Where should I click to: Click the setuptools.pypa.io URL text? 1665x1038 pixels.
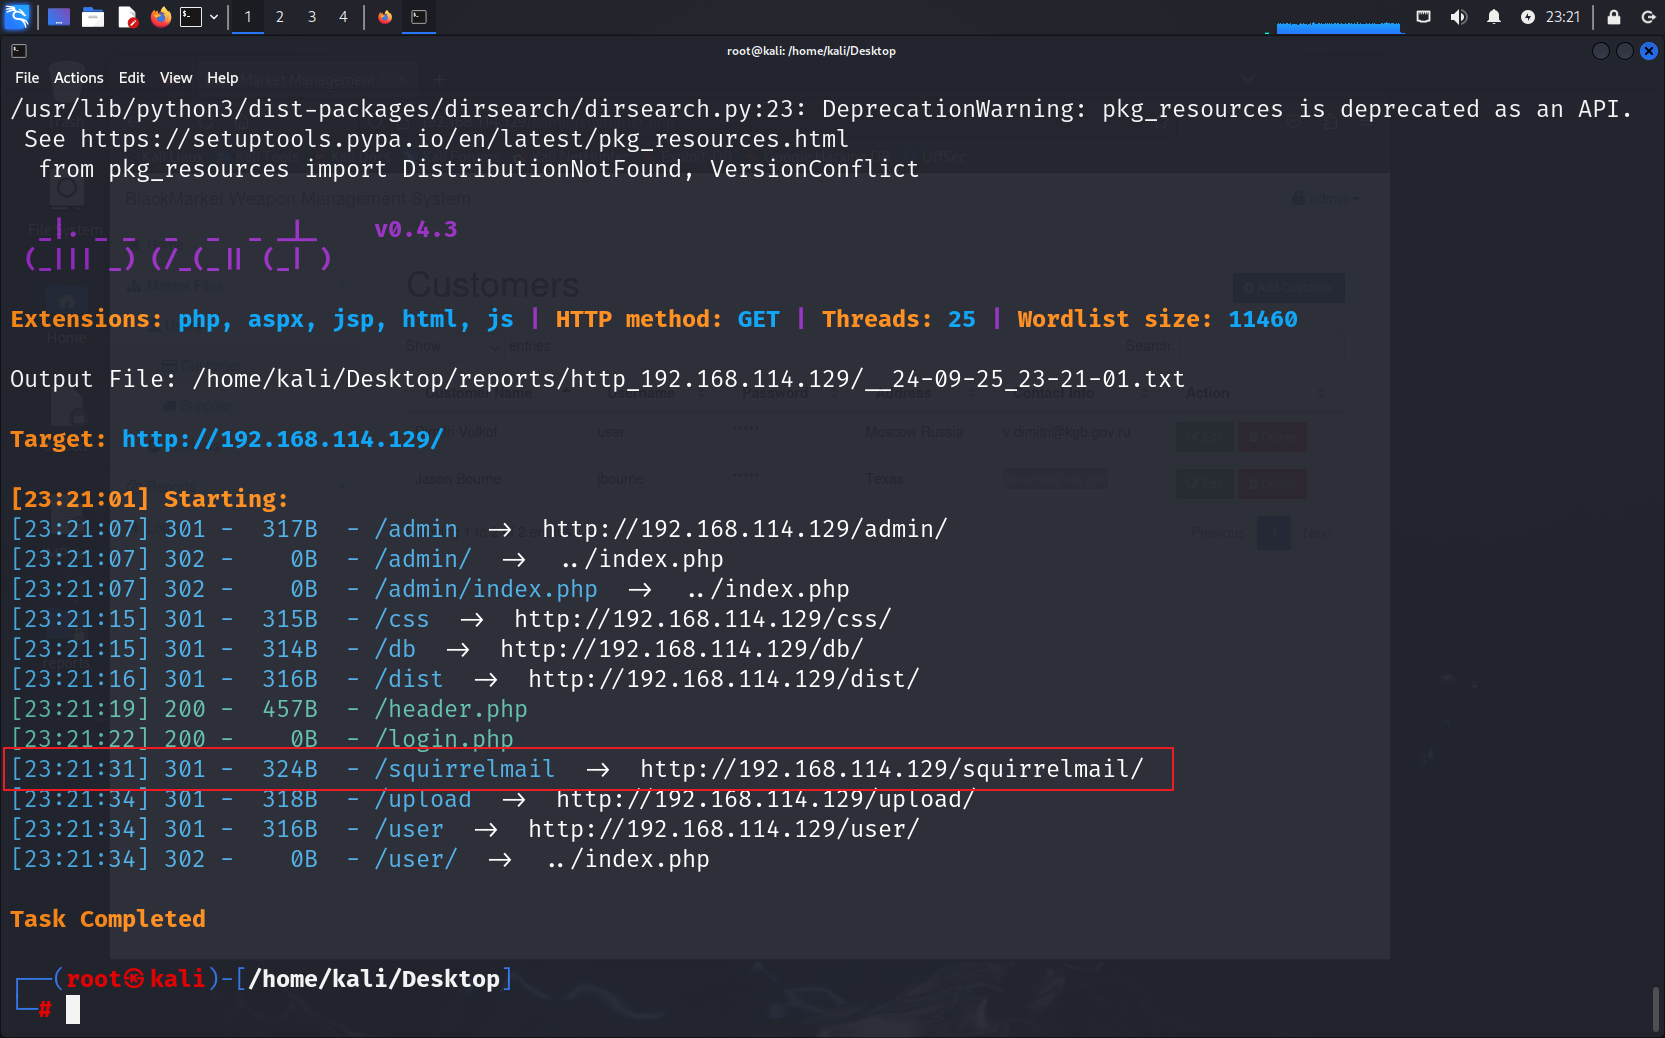[465, 139]
